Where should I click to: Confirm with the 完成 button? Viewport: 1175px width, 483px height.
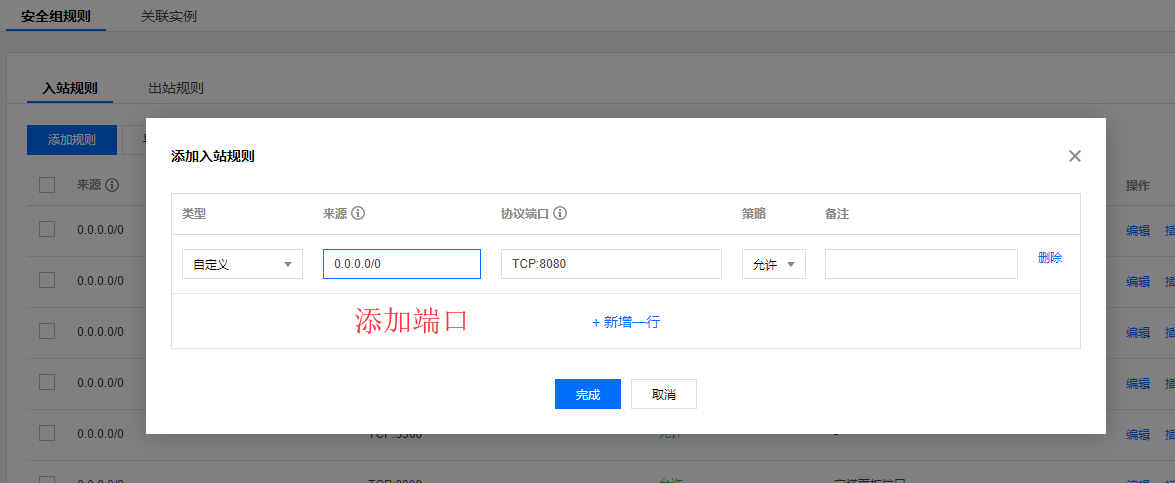(x=588, y=394)
